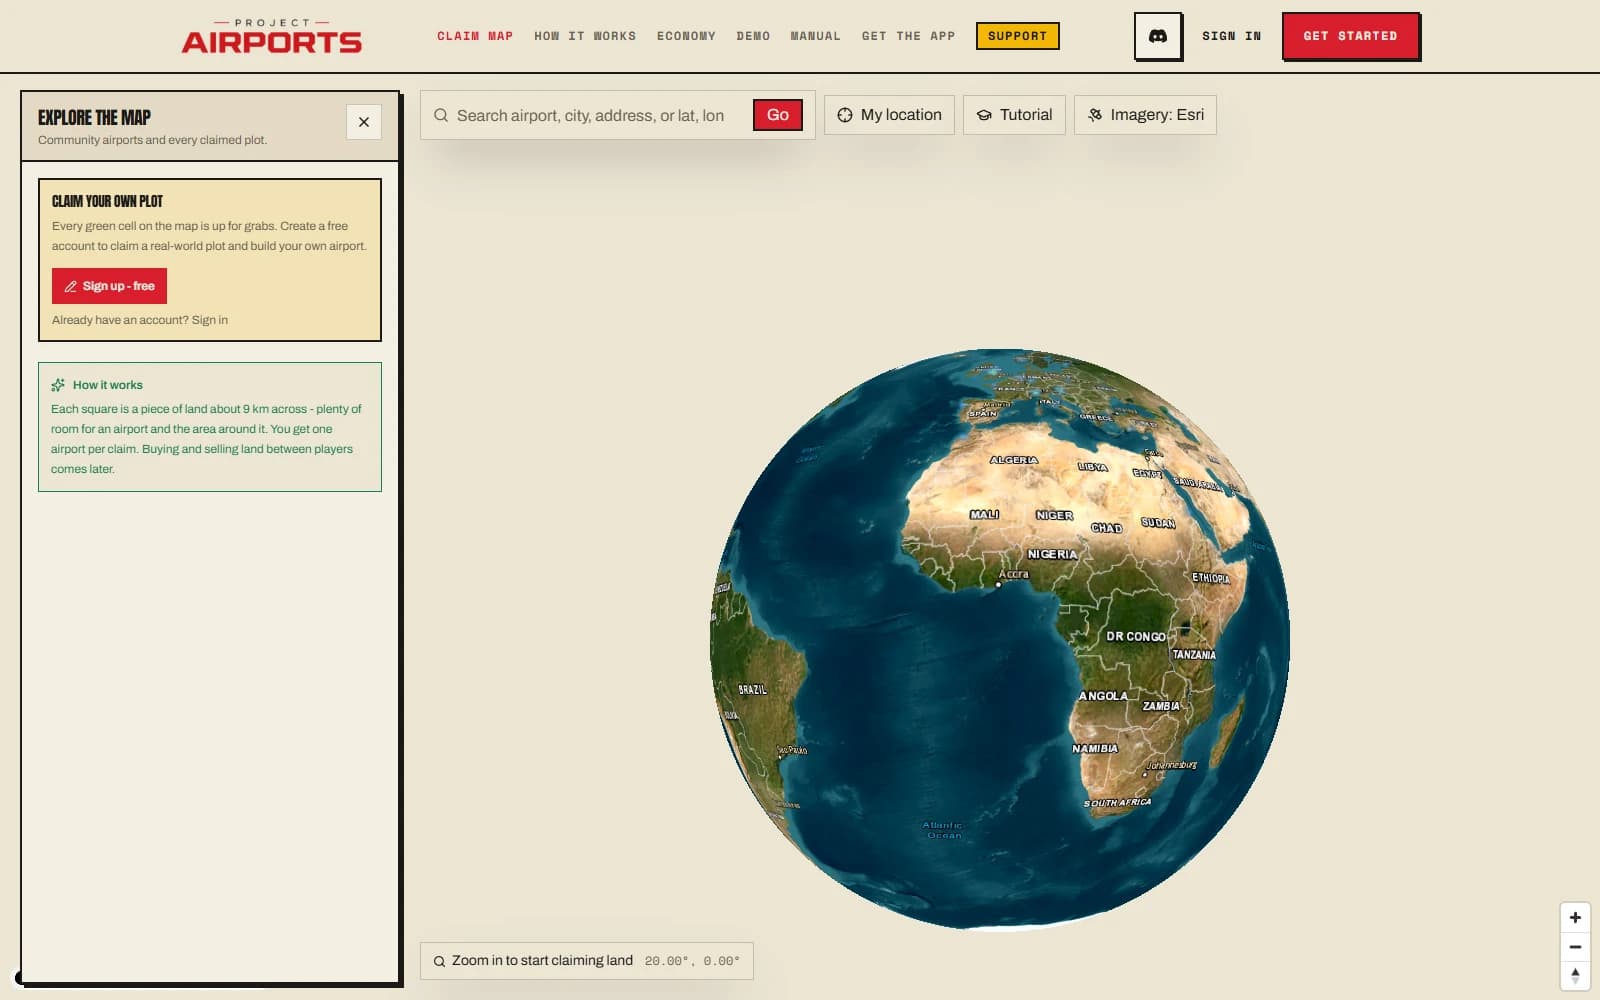
Task: Start the Tutorial
Action: (1014, 115)
